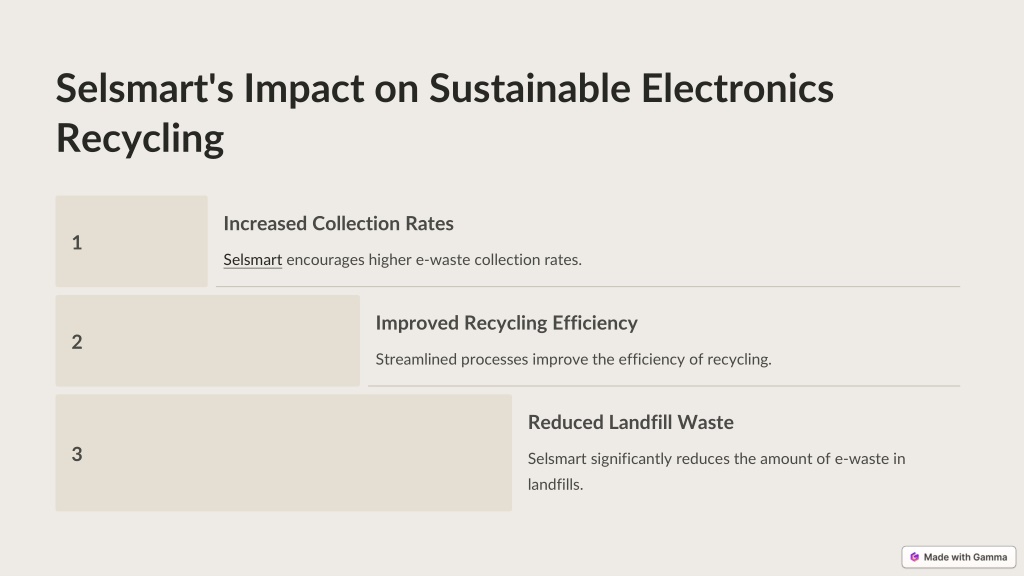
Task: Select the numbered box labeled 1
Action: [131, 241]
